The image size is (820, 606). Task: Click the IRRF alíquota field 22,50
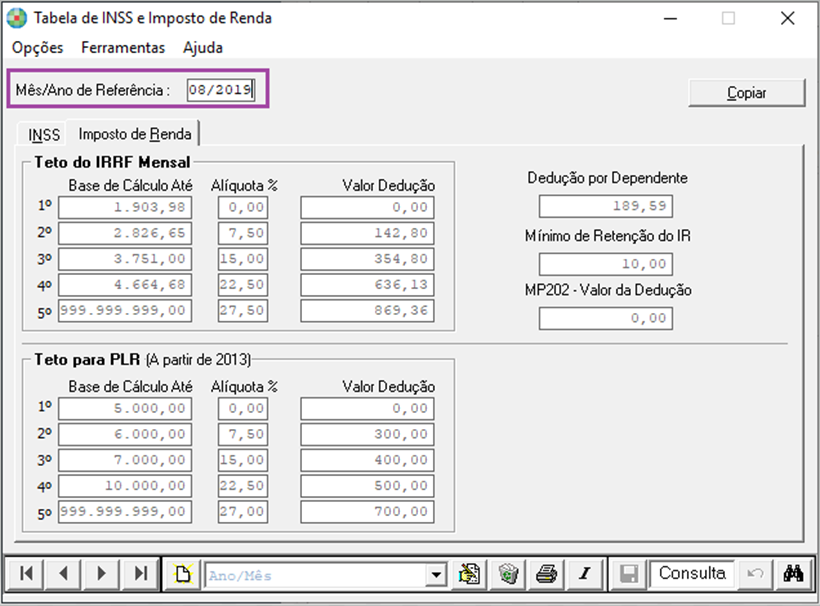pyautogui.click(x=243, y=285)
